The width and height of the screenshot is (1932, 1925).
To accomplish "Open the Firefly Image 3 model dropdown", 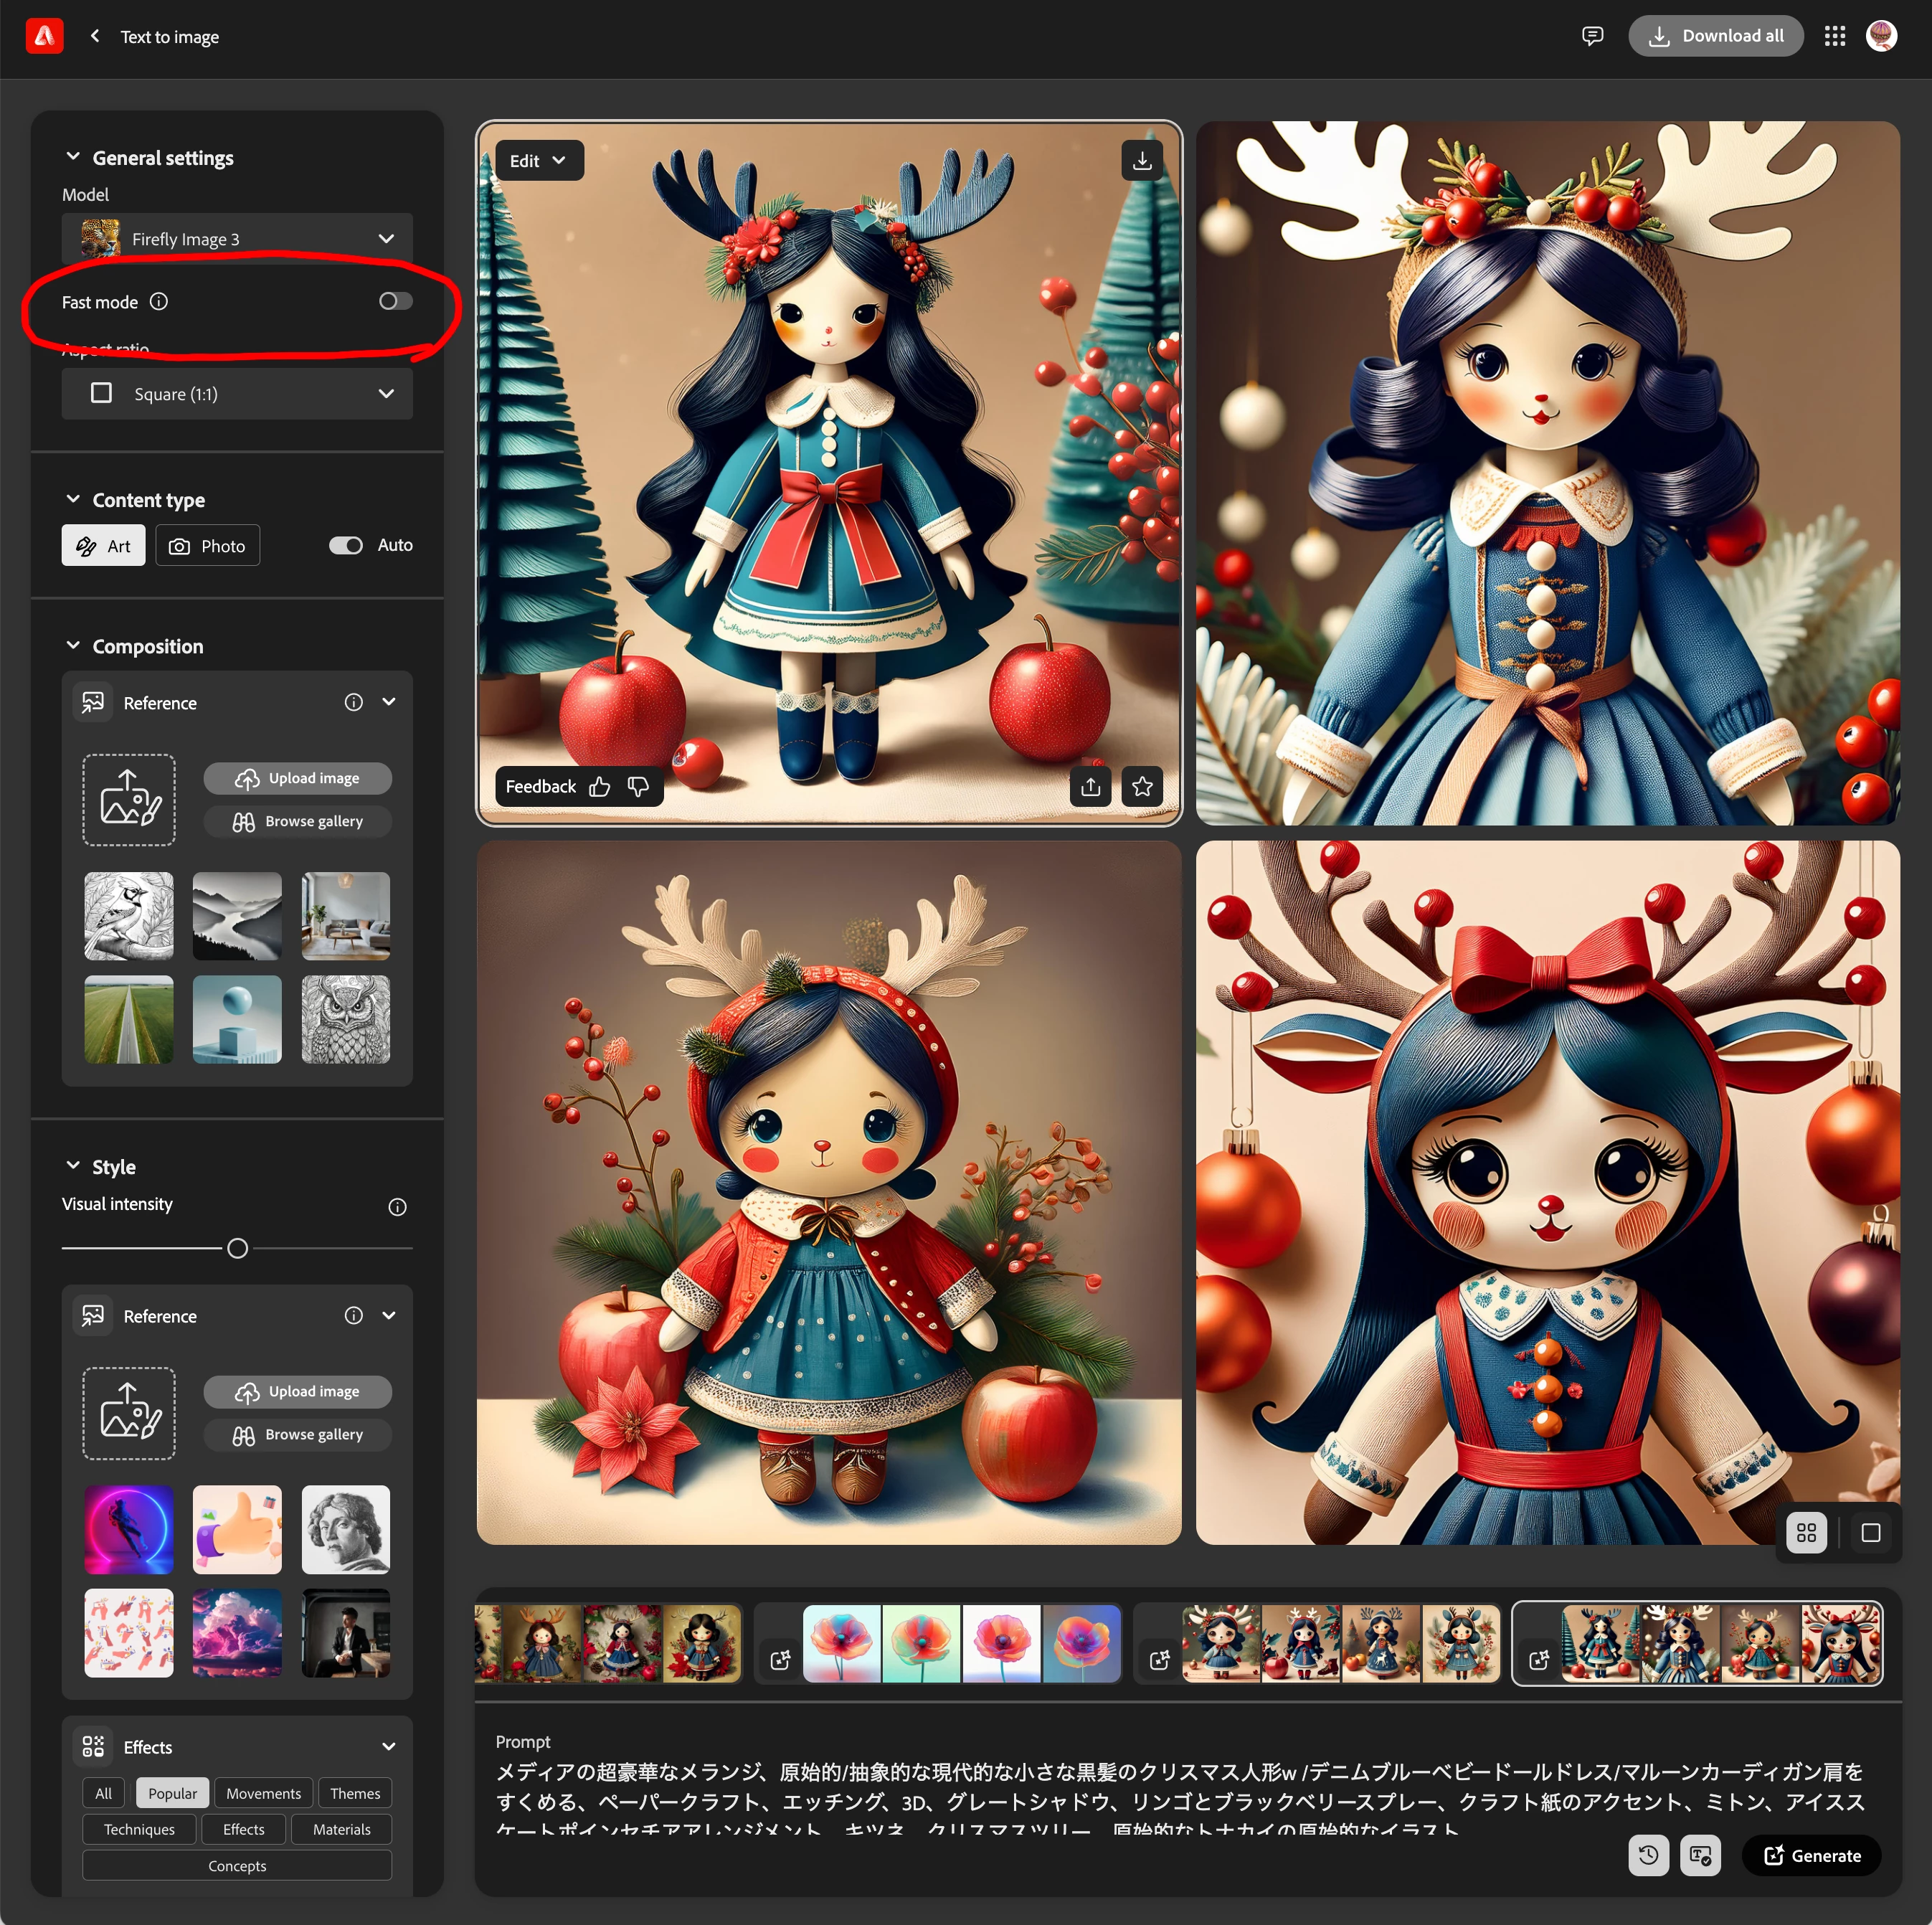I will 237,239.
